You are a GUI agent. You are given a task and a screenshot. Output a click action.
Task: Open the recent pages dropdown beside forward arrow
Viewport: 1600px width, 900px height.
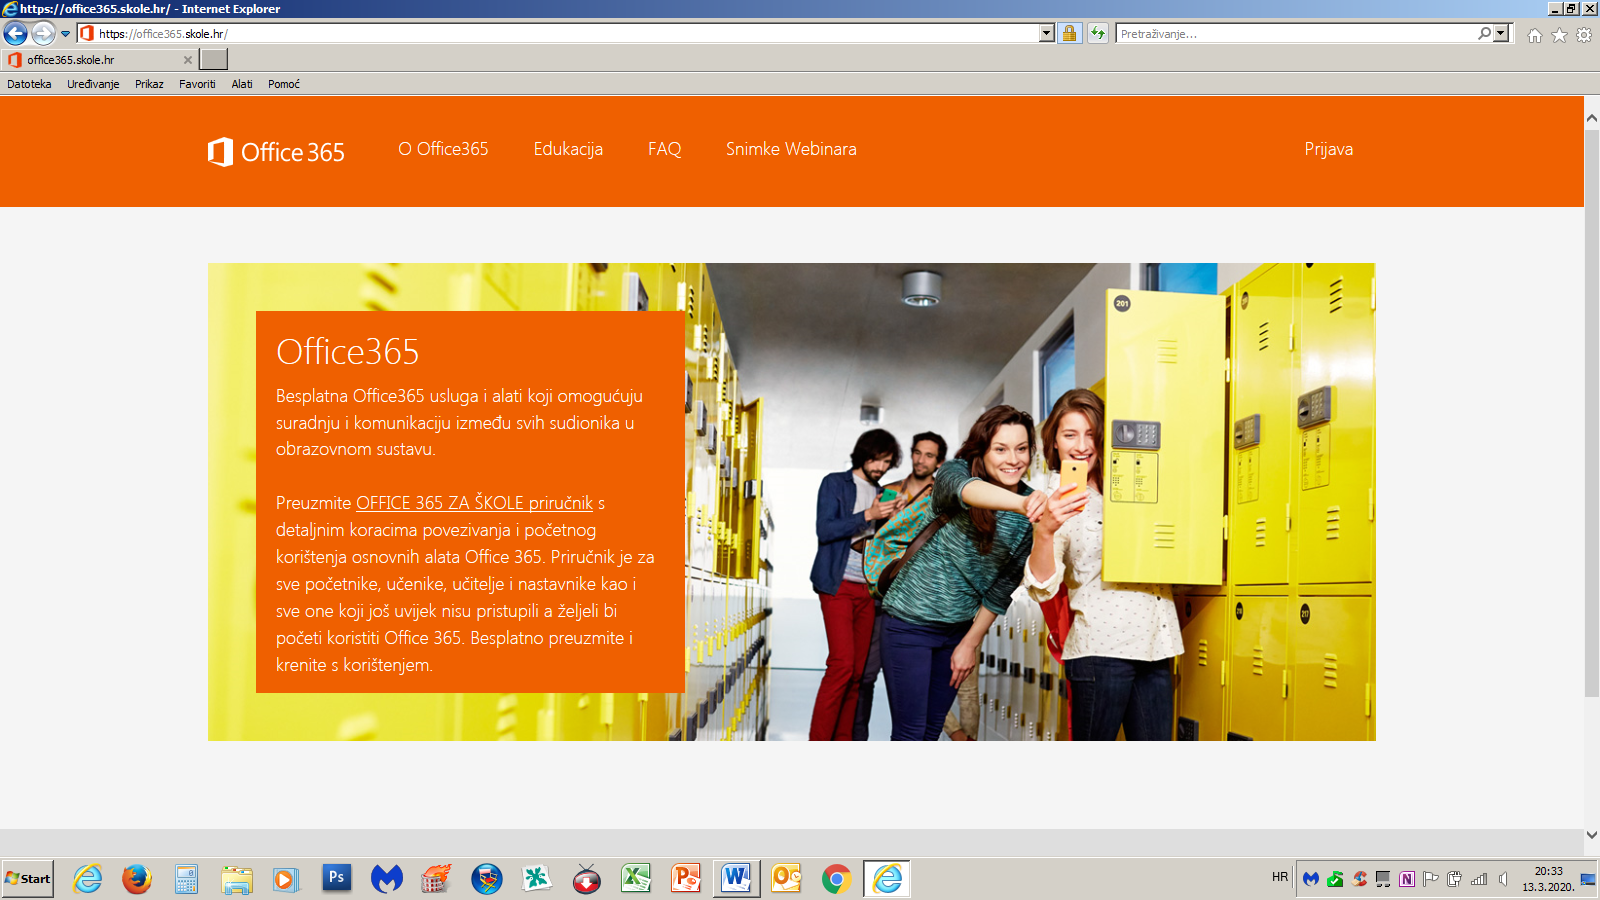tap(66, 34)
